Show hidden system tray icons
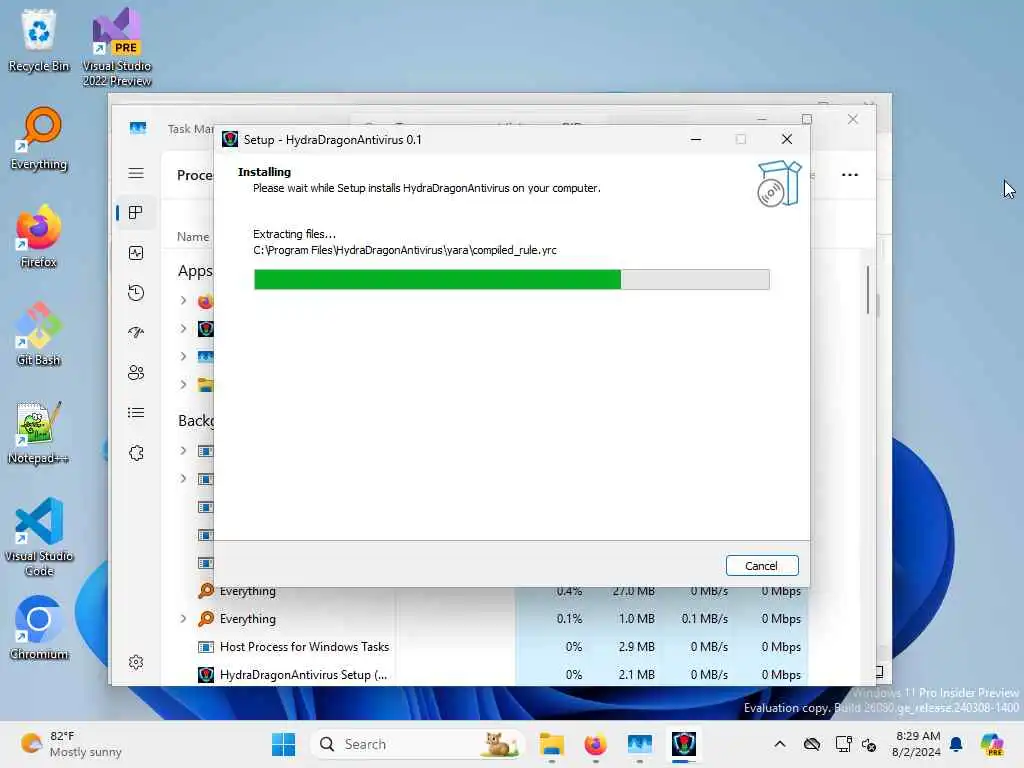This screenshot has width=1024, height=768. (x=780, y=744)
